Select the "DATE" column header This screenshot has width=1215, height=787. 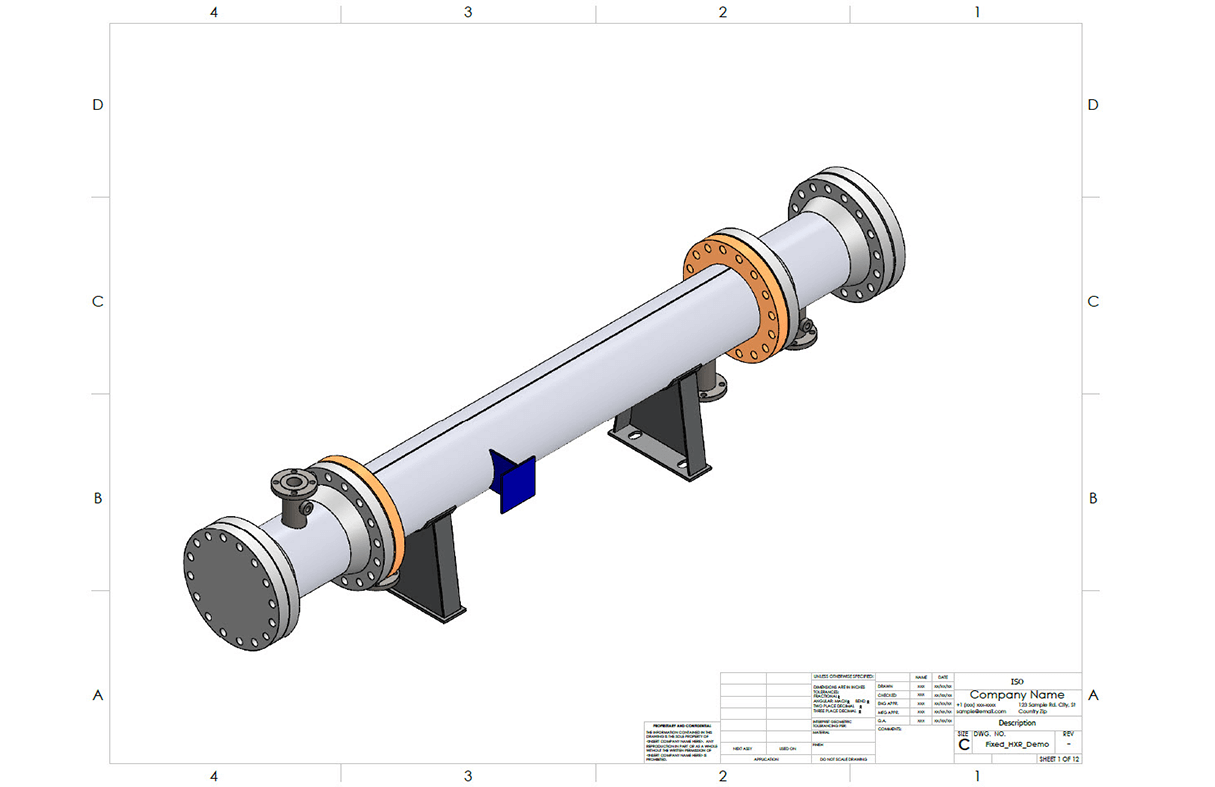click(x=943, y=677)
